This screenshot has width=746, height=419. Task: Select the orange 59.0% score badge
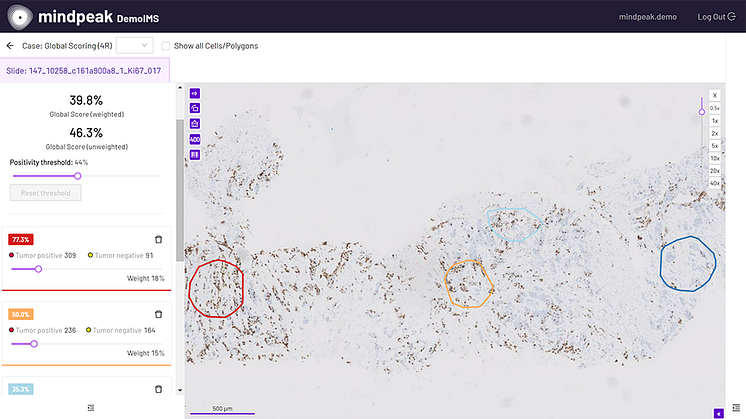(20, 314)
